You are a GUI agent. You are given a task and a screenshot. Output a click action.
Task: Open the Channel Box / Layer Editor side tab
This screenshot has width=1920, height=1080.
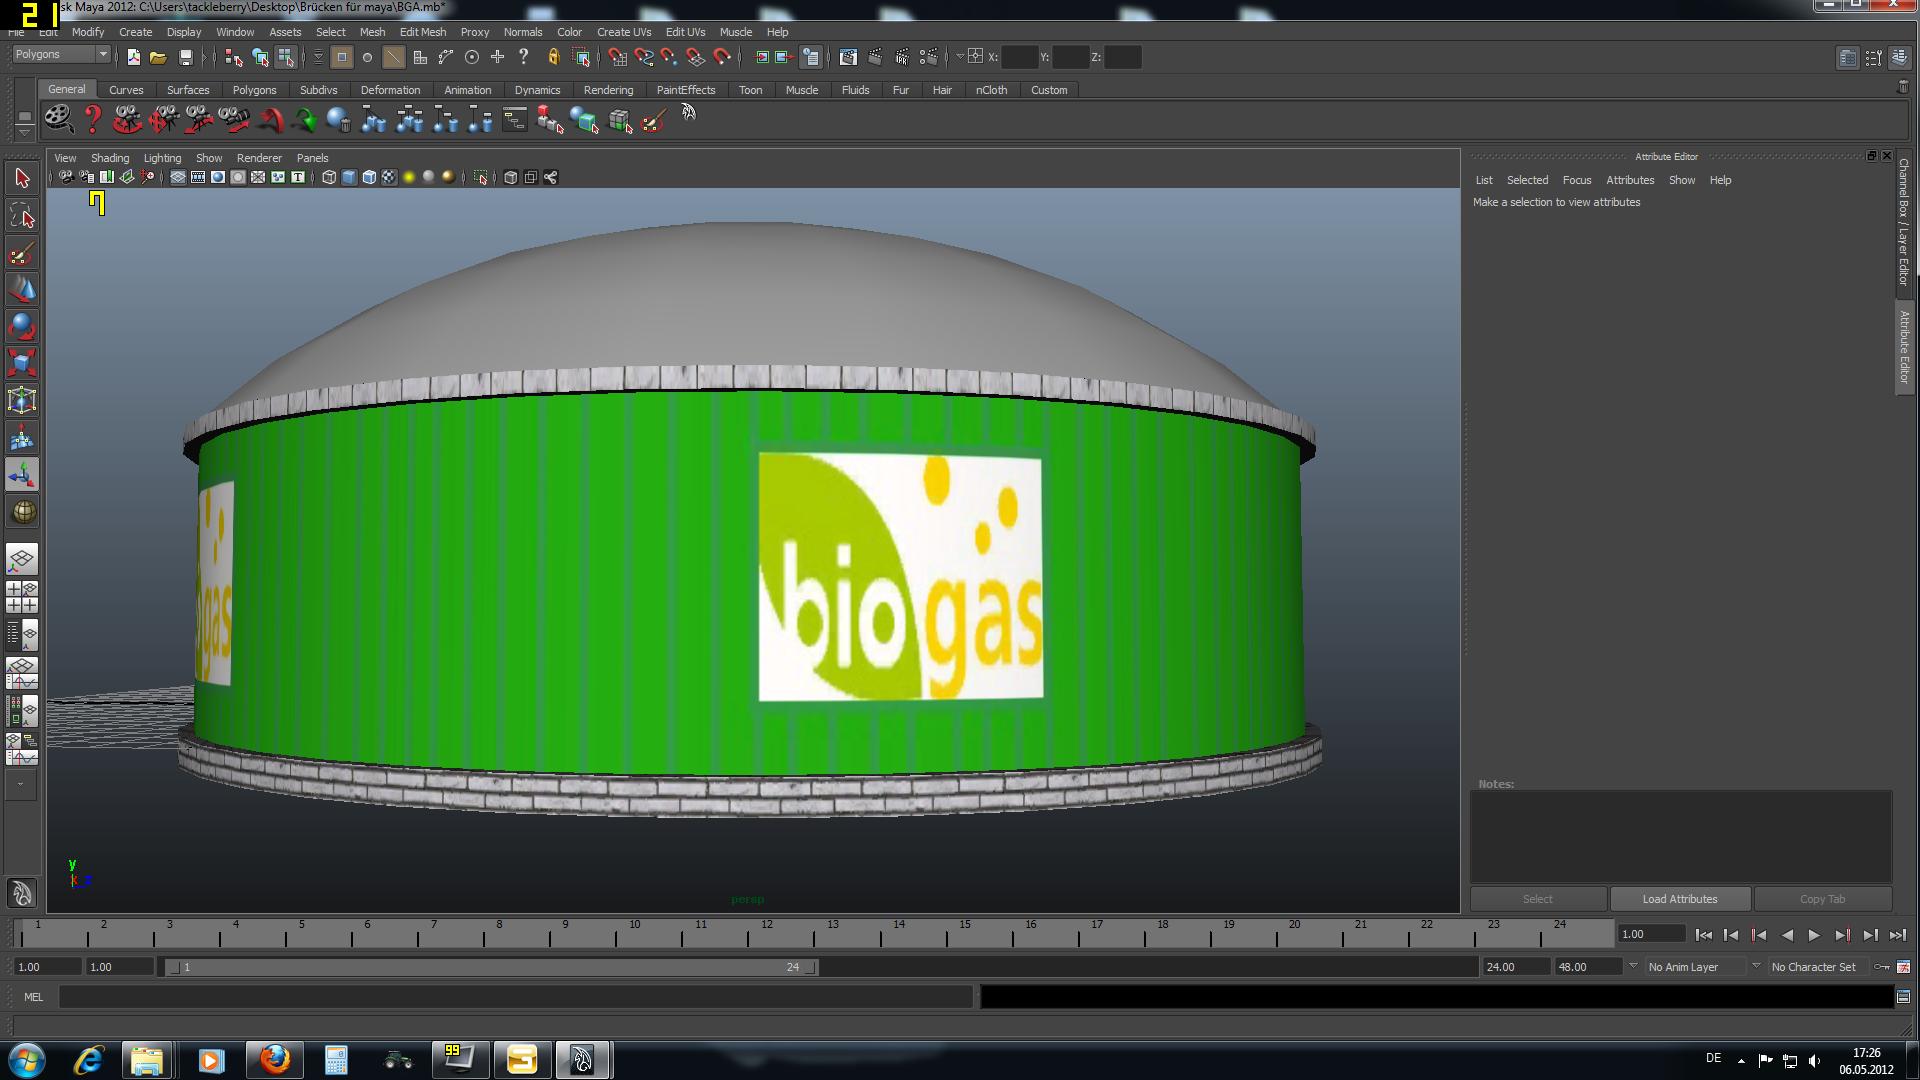[1904, 222]
